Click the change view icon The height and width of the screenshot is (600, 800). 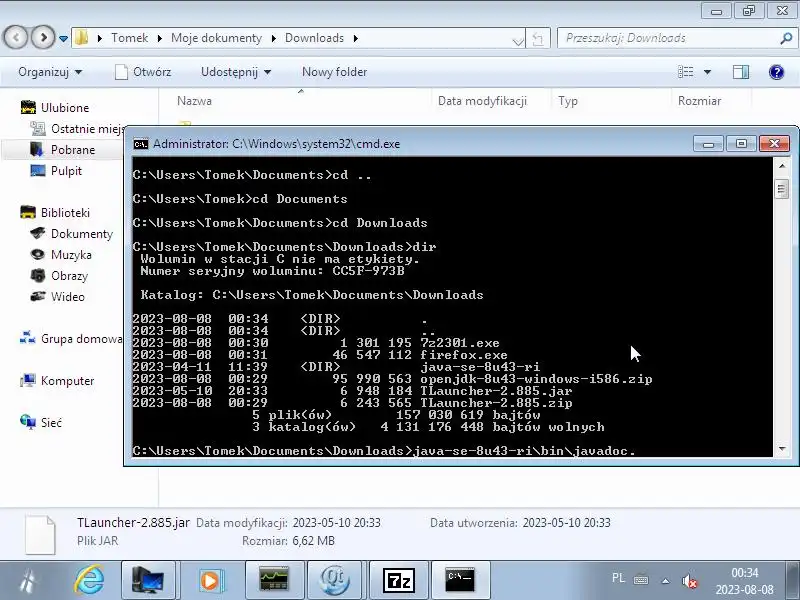[685, 72]
